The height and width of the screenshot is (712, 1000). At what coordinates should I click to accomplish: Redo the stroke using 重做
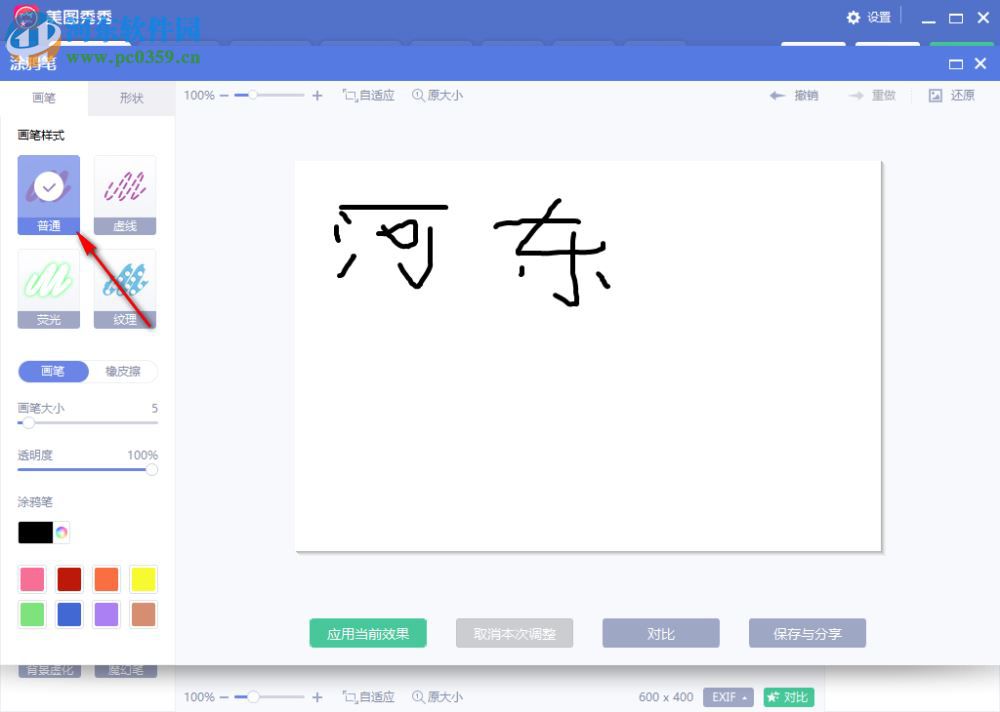(x=871, y=95)
